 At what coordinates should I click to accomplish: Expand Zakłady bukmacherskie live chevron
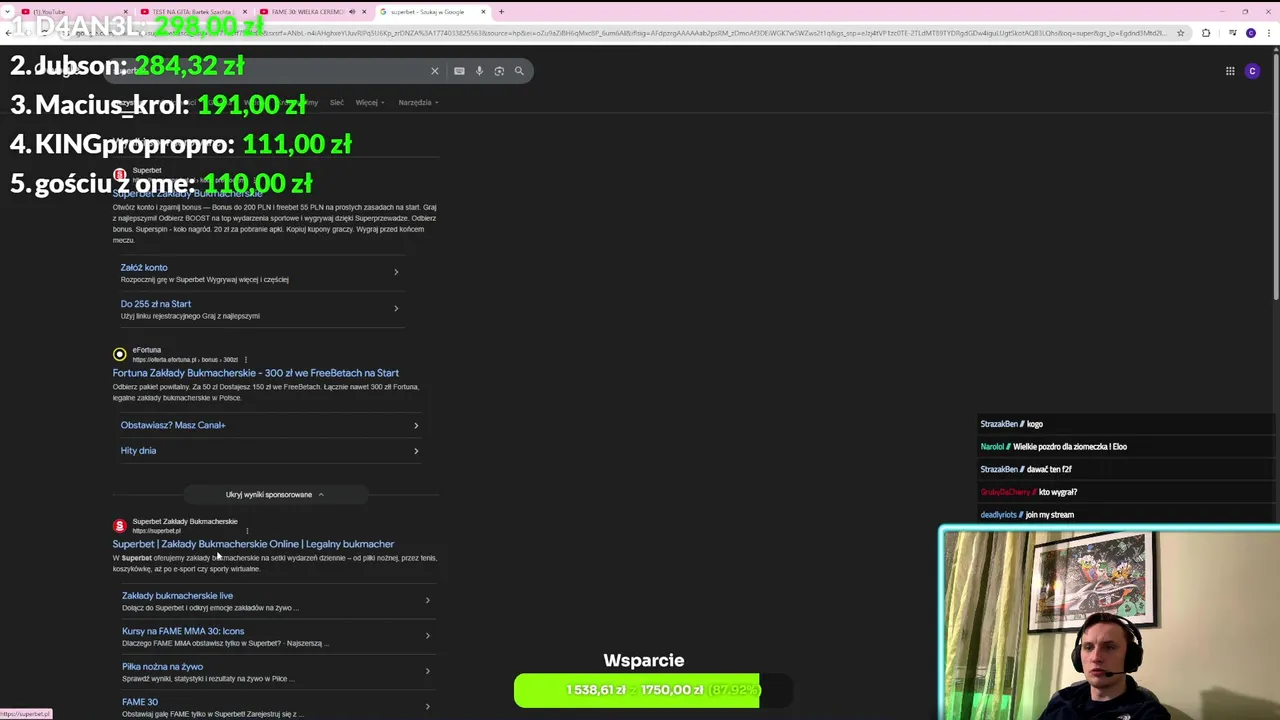427,600
